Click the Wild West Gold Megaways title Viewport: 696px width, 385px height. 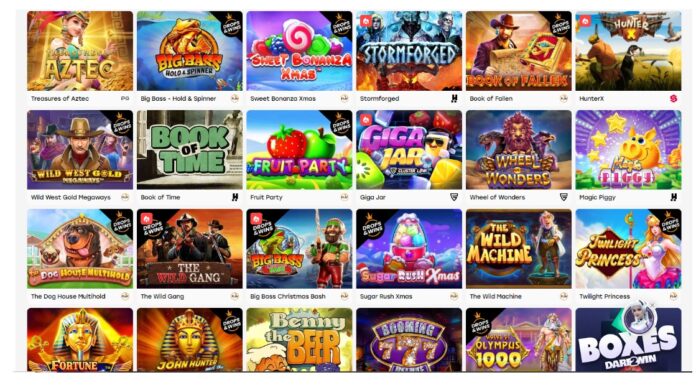(71, 197)
